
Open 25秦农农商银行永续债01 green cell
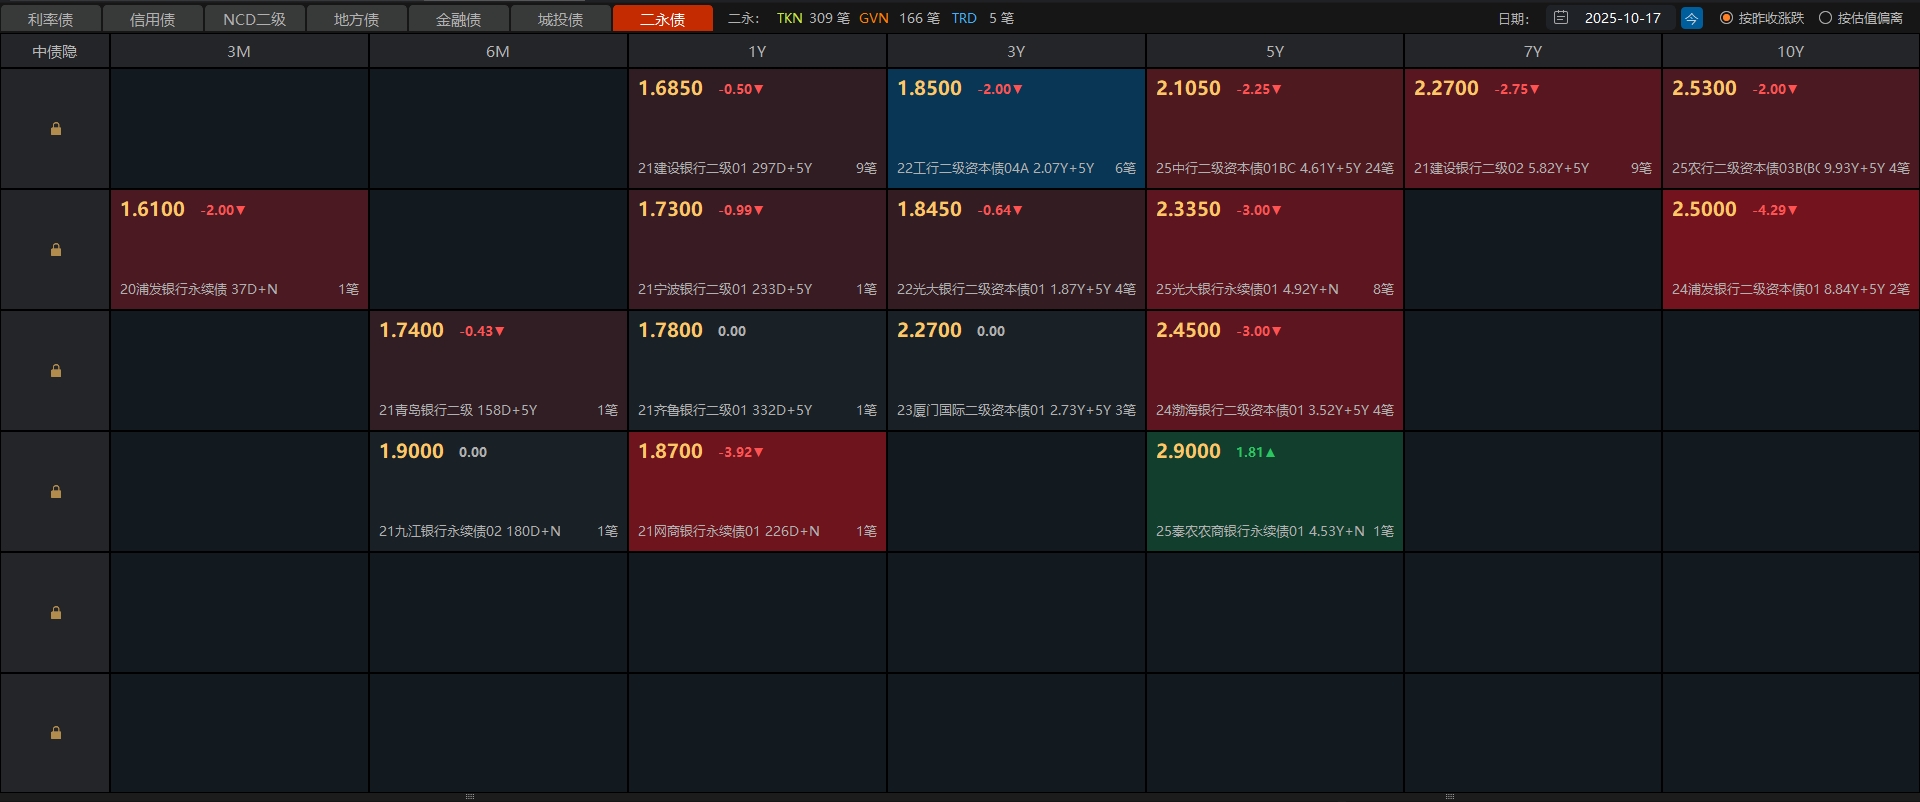pos(1275,492)
